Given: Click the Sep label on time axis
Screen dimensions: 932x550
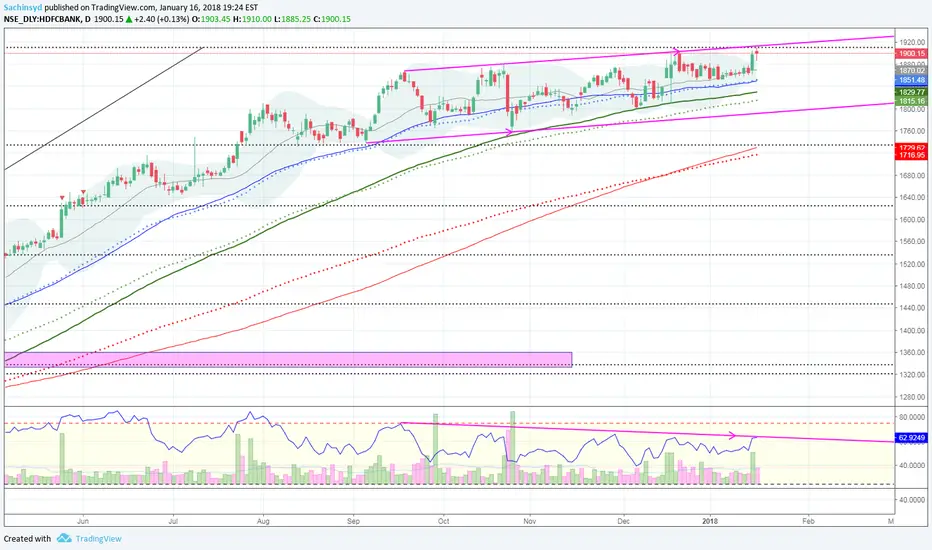Looking at the screenshot, I should (353, 521).
